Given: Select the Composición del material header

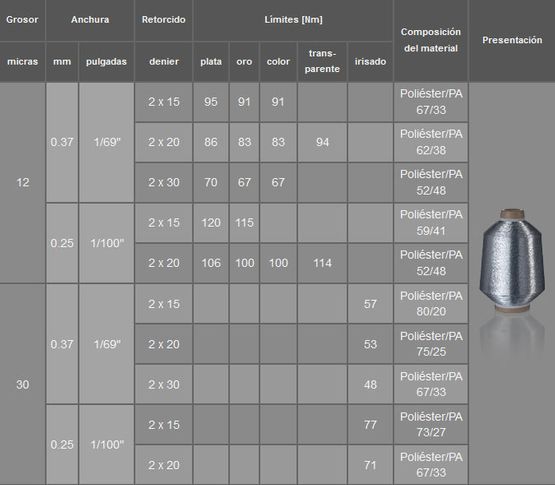Looking at the screenshot, I should point(431,40).
